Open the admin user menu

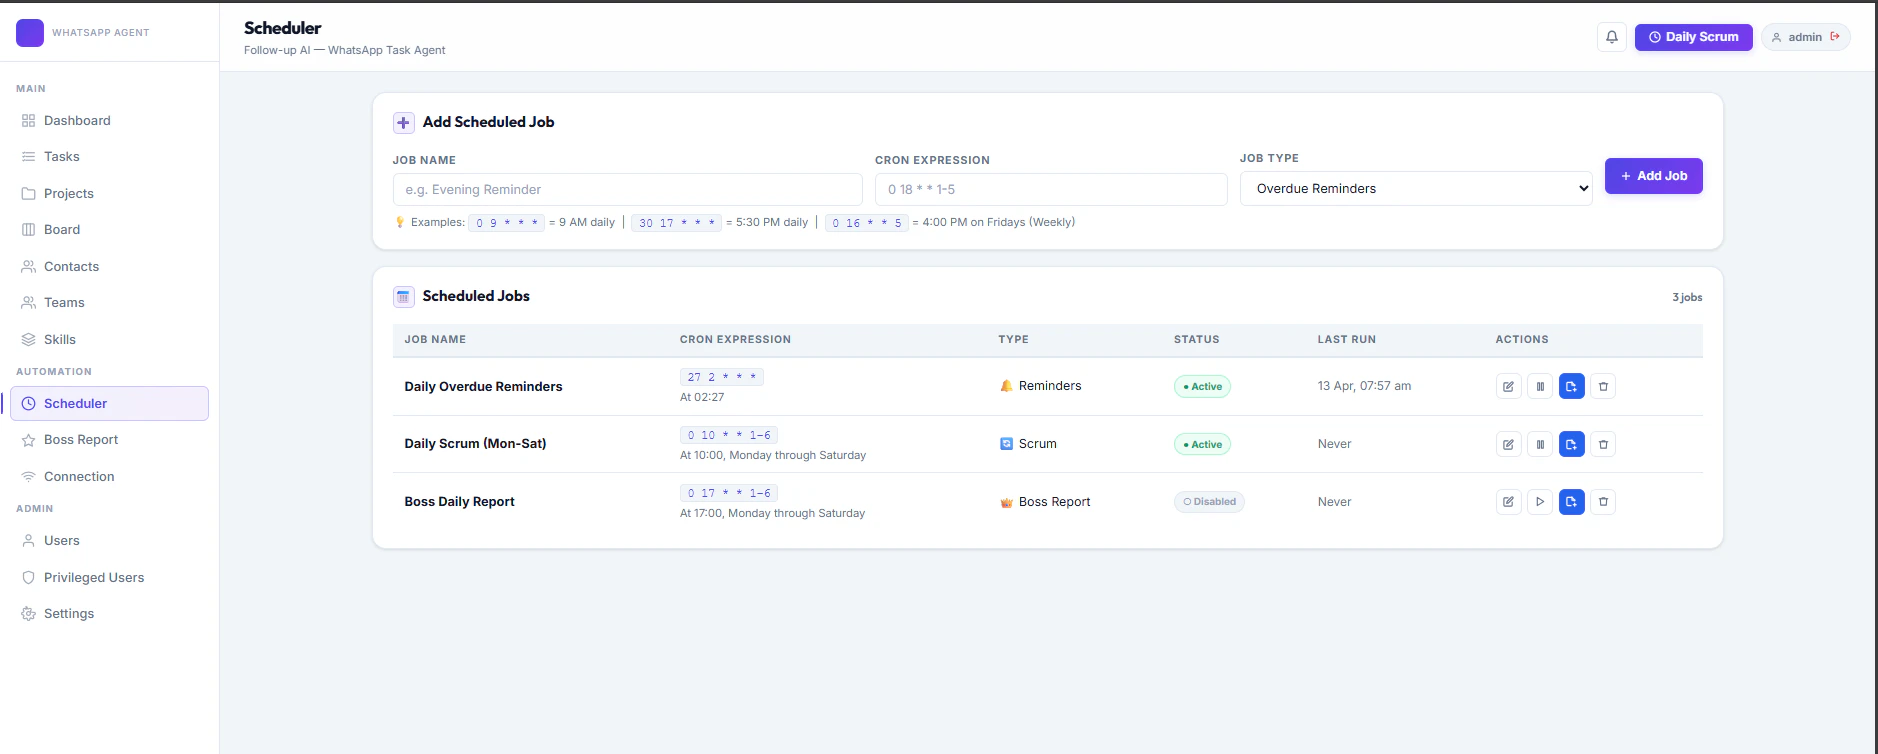(x=1805, y=37)
